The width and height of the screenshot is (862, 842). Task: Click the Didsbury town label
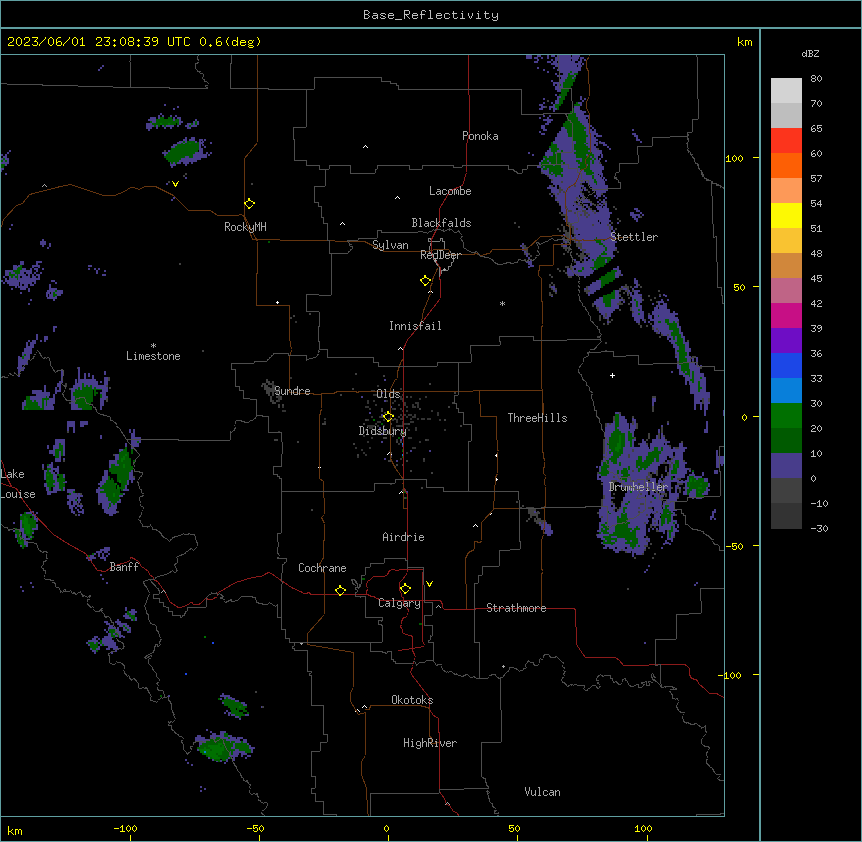[x=383, y=431]
